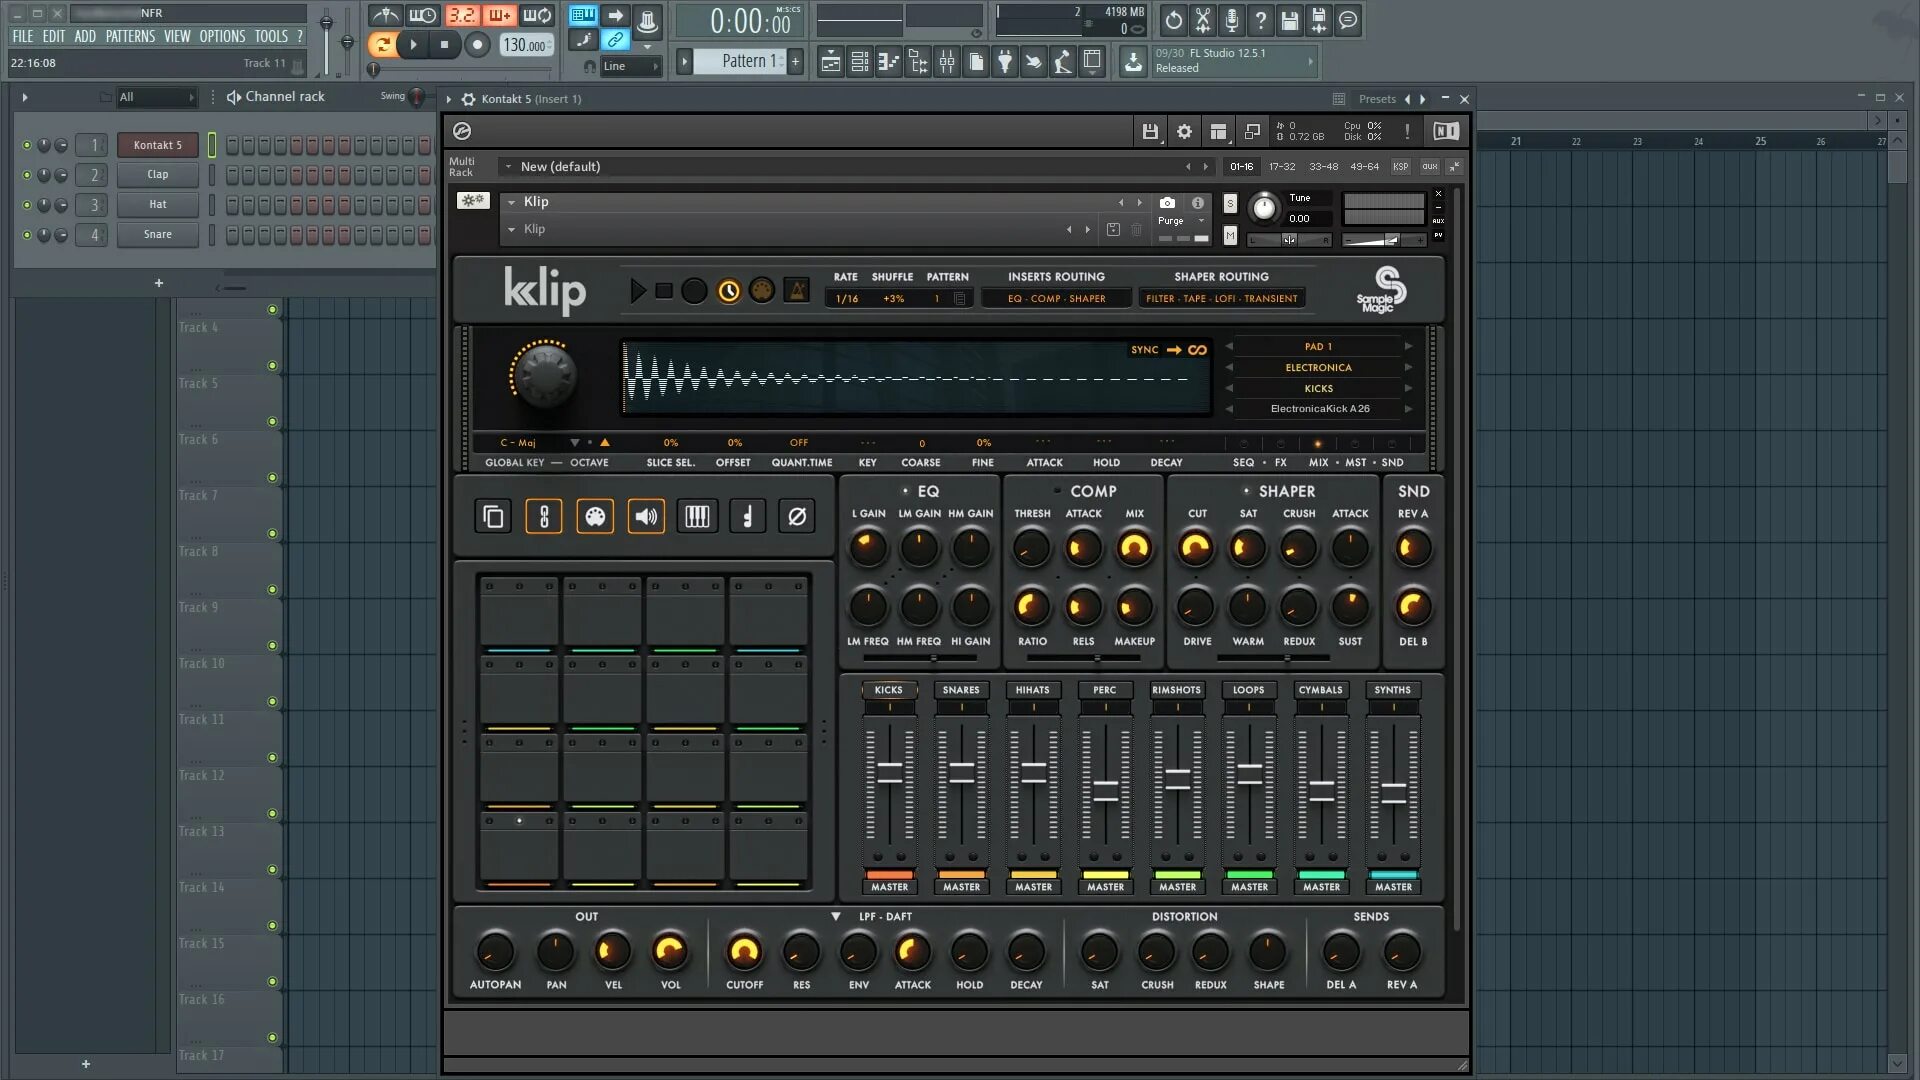Click Klip speaker volume icon
The width and height of the screenshot is (1920, 1080).
646,517
